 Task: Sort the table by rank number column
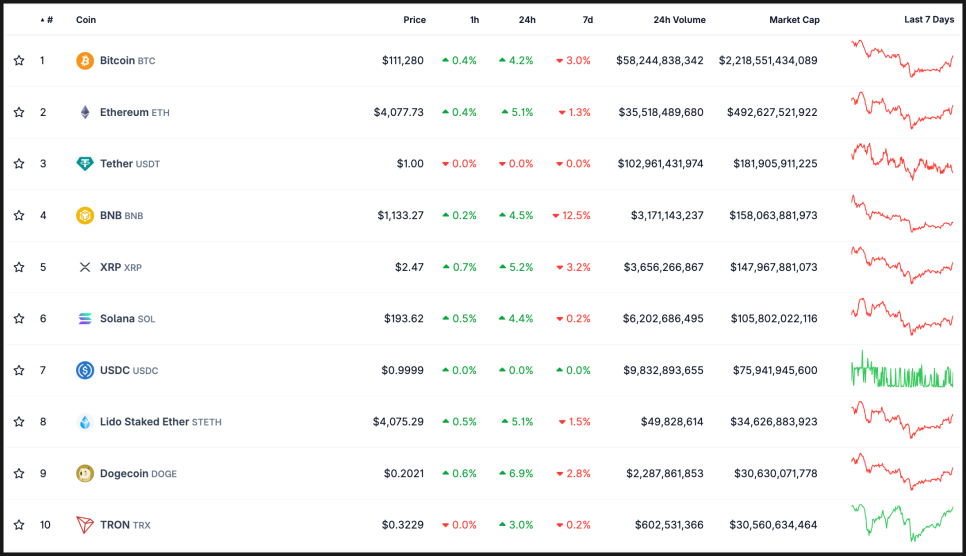[x=48, y=20]
